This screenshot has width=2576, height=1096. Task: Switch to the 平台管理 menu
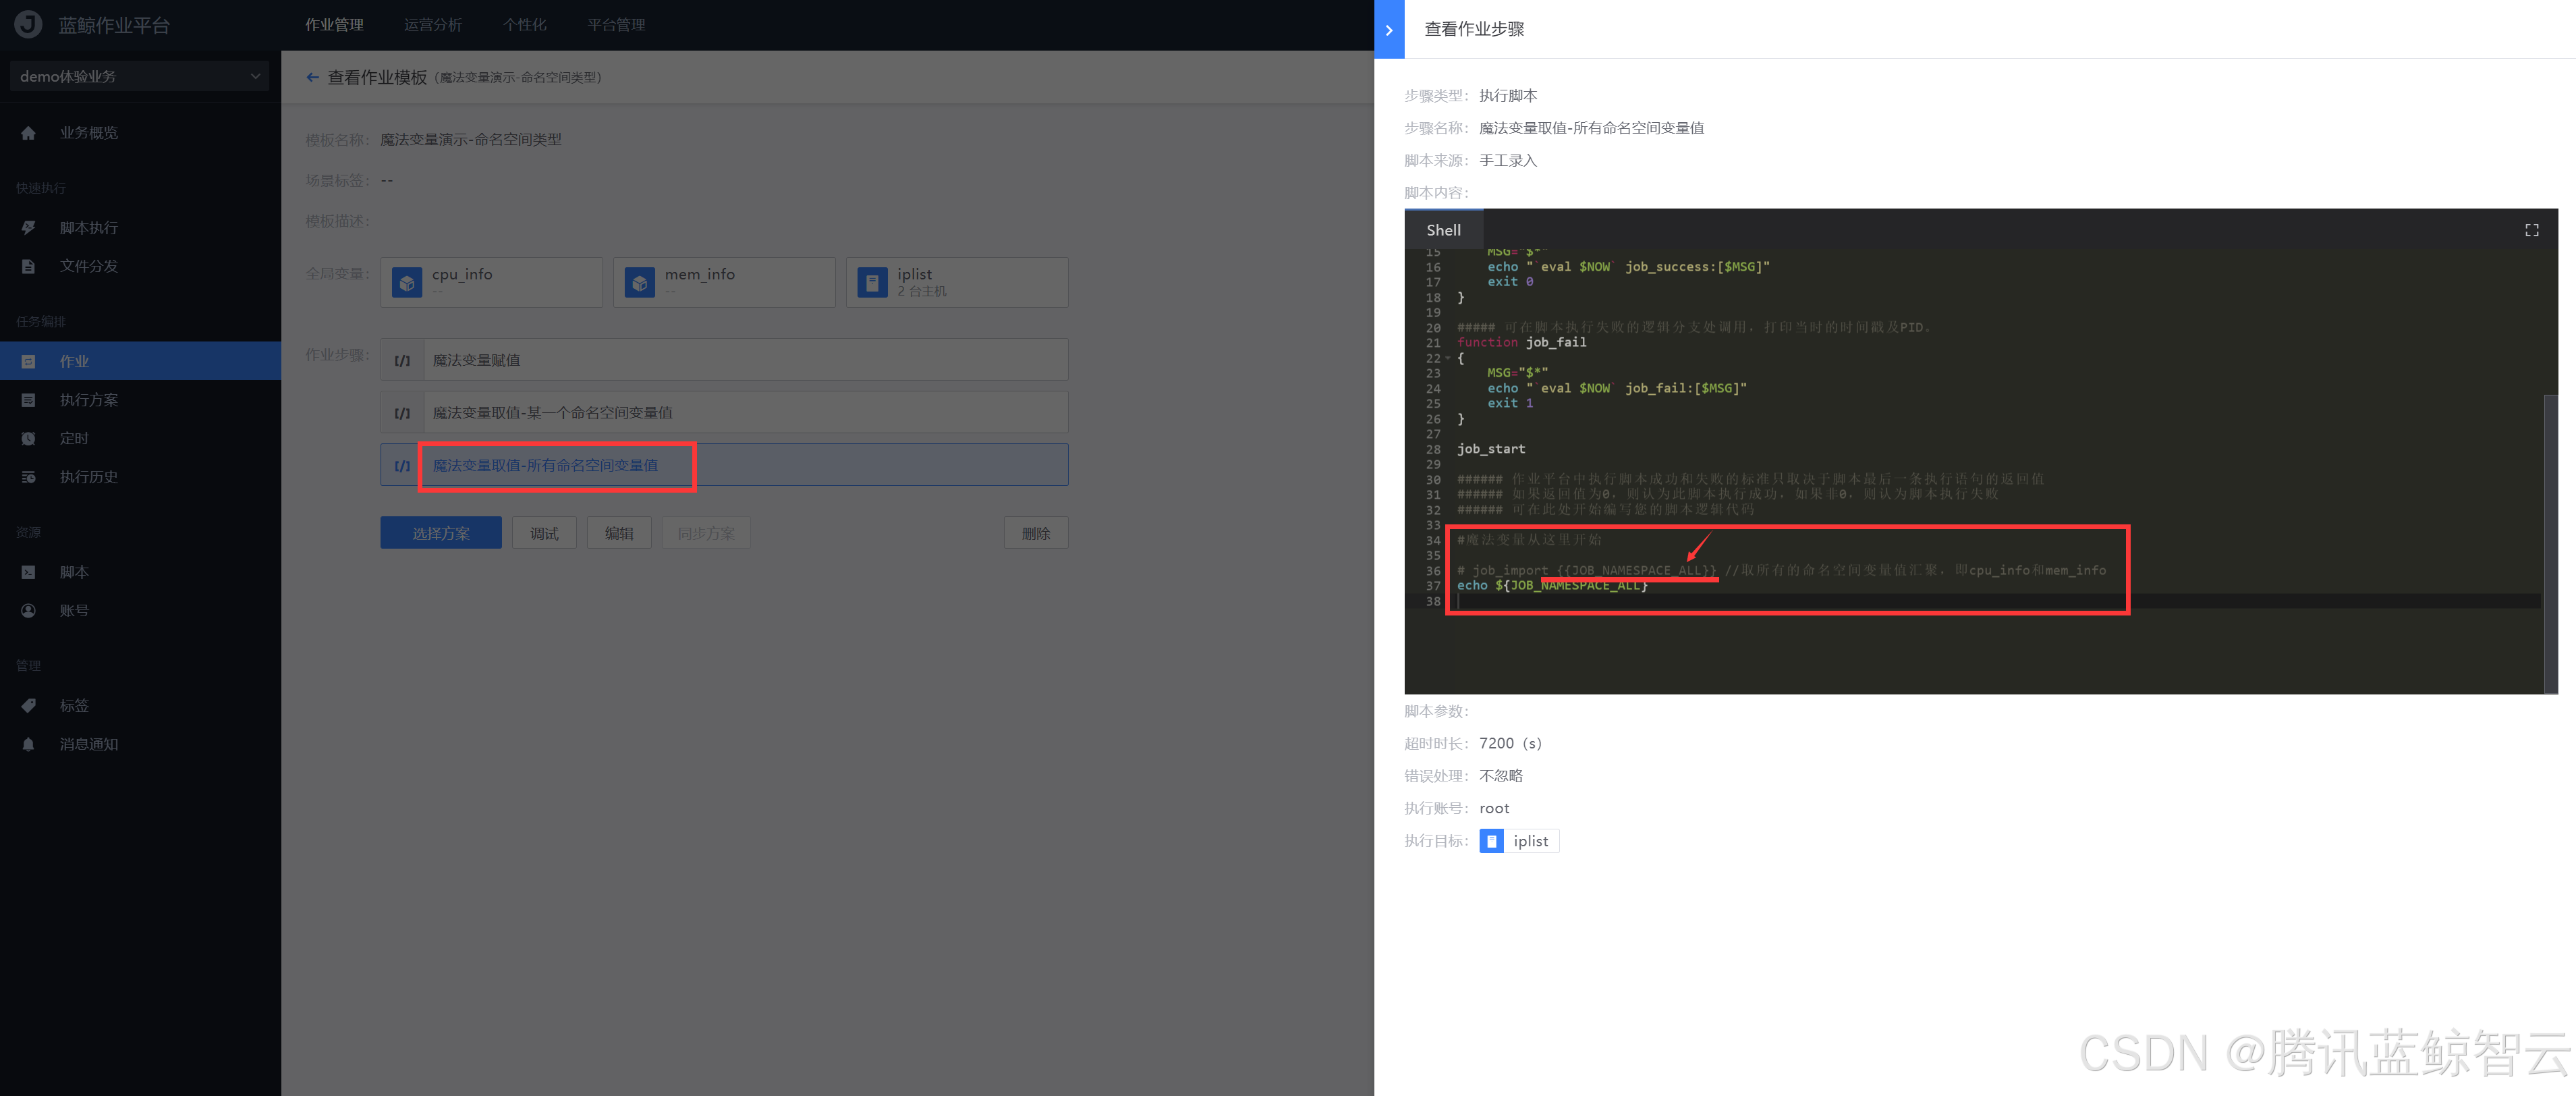[x=615, y=25]
